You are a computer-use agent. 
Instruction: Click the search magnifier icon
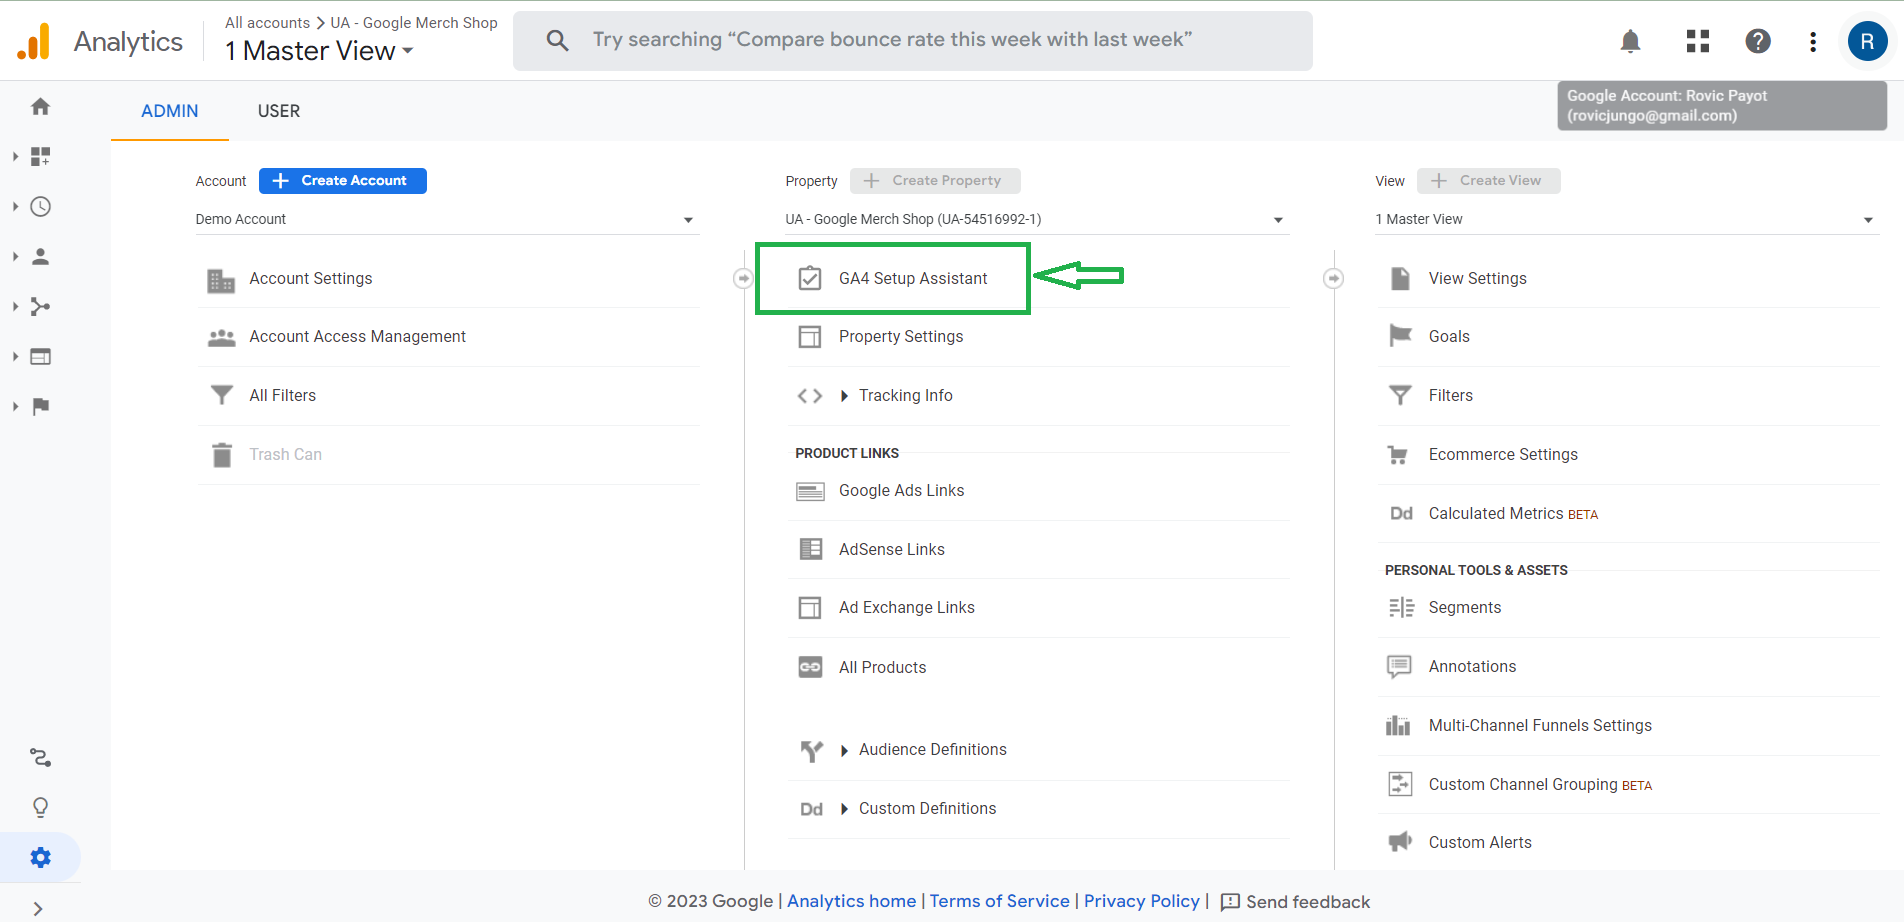coord(557,40)
